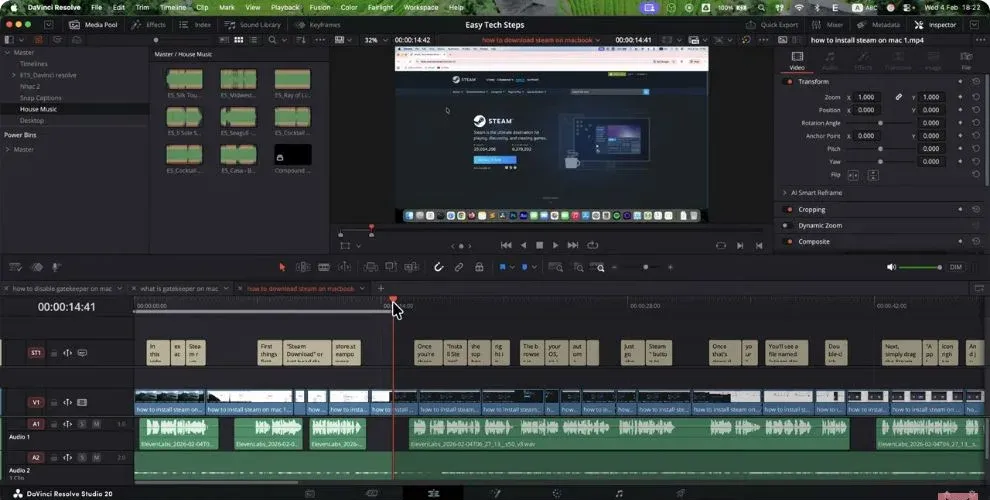
Task: Stop playback with the square button
Action: coord(539,245)
